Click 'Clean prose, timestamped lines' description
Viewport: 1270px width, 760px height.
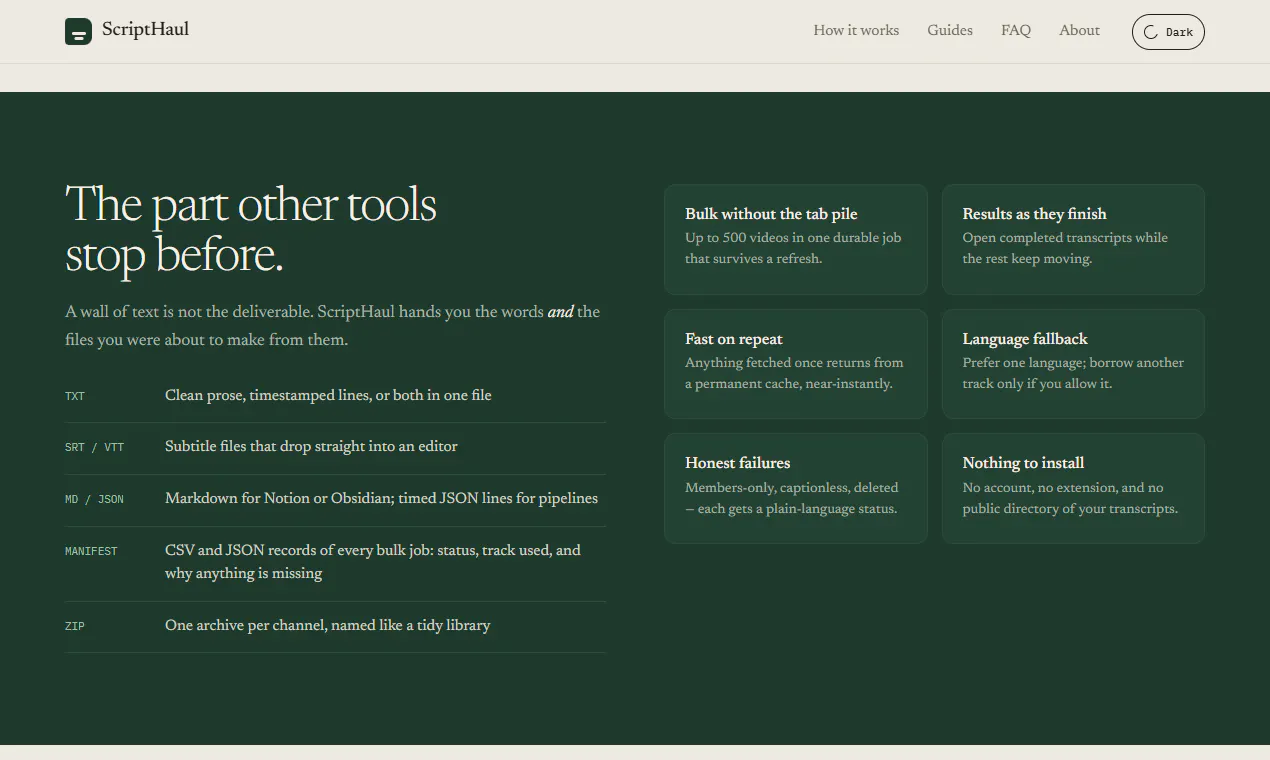pos(328,395)
